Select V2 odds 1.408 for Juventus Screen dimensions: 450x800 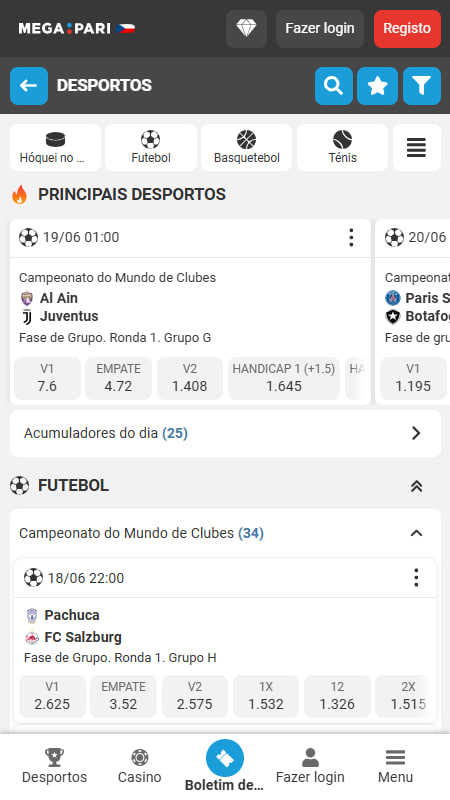click(190, 378)
